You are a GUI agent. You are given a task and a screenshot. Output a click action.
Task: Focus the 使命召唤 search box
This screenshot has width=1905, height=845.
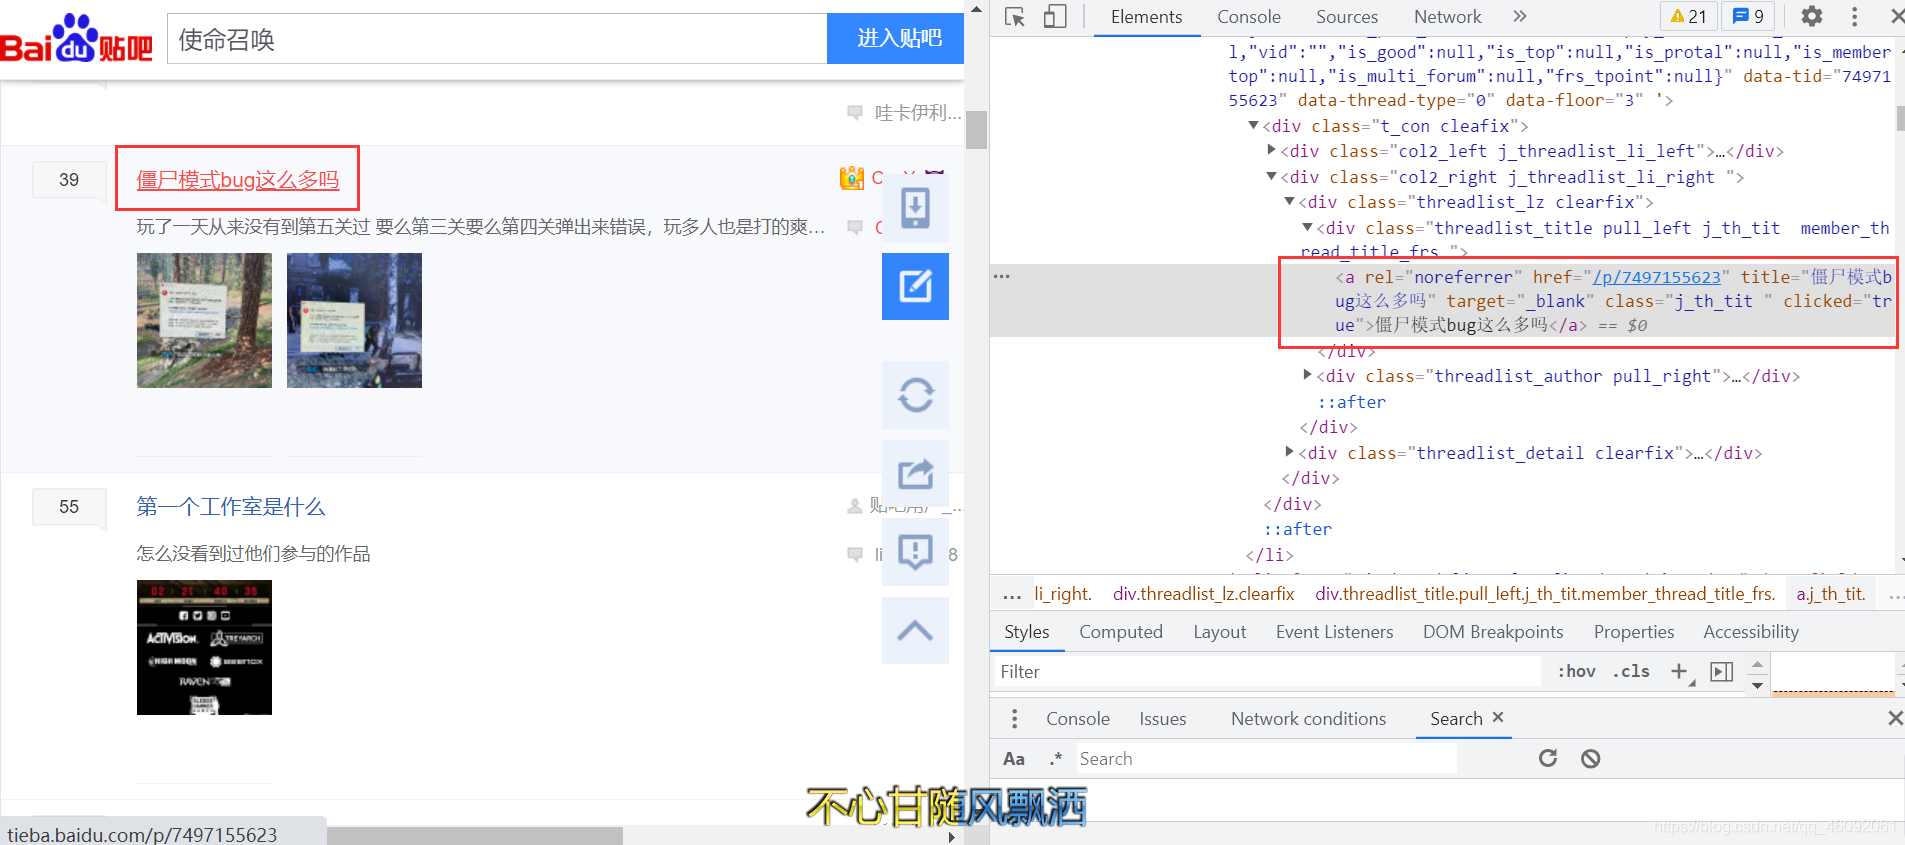[x=497, y=39]
